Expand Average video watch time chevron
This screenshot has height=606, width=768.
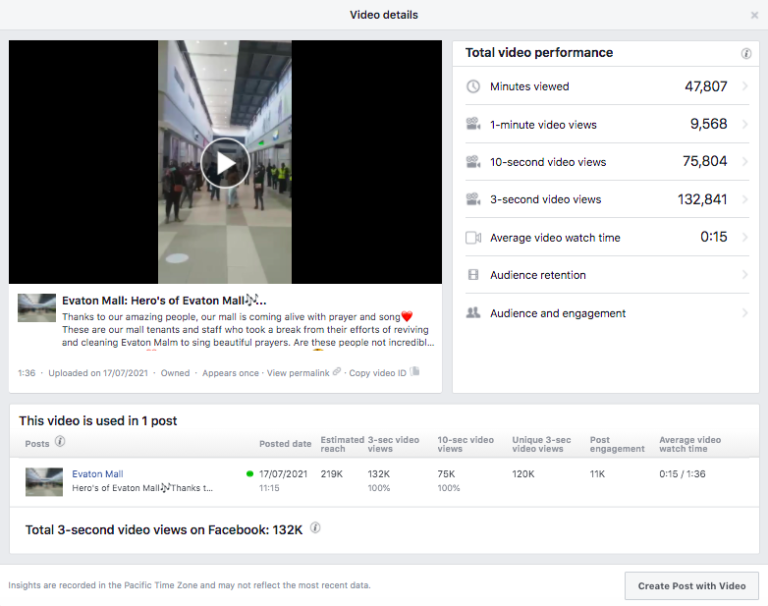[x=744, y=237]
